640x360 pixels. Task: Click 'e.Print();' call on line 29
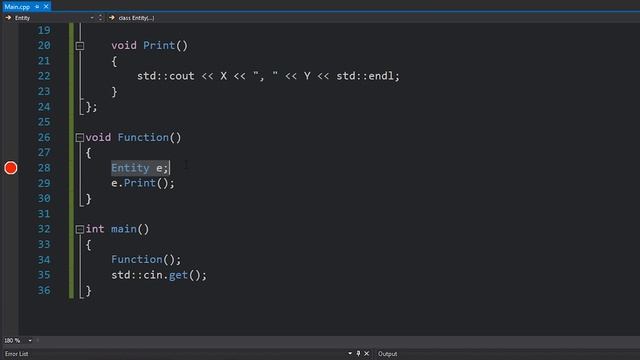coord(143,183)
